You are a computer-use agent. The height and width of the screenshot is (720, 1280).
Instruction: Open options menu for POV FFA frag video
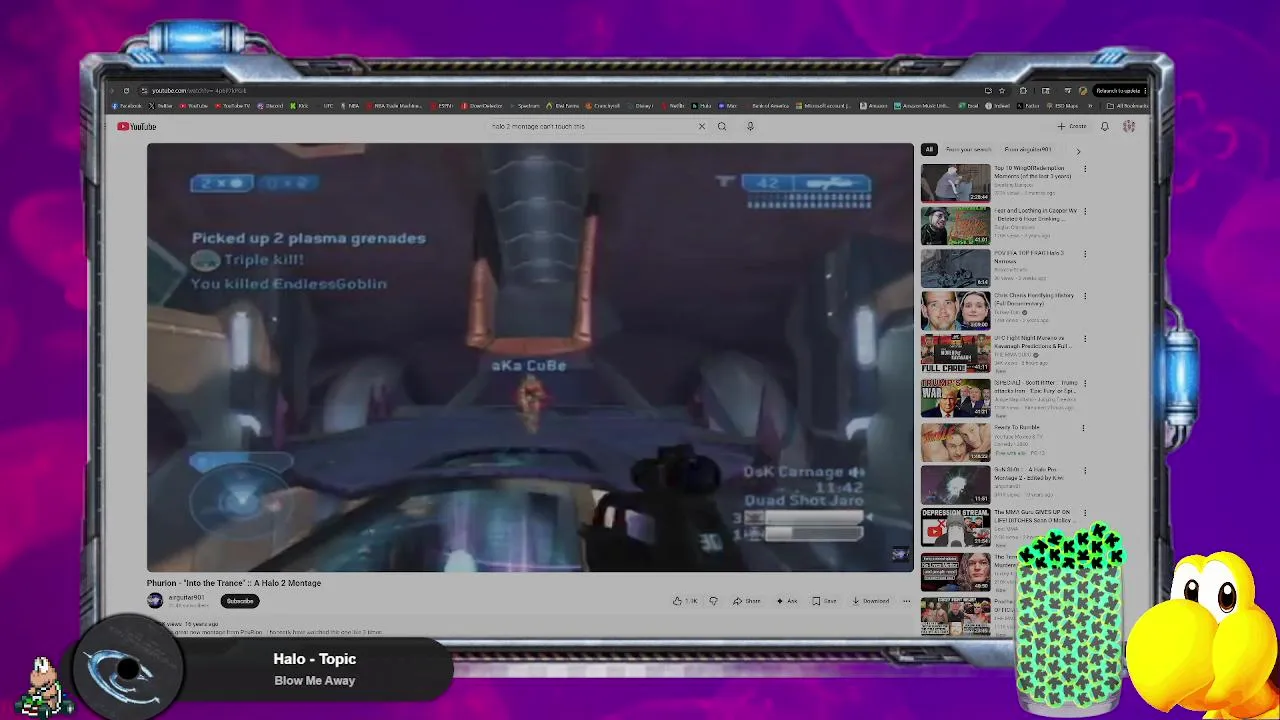pos(1085,255)
